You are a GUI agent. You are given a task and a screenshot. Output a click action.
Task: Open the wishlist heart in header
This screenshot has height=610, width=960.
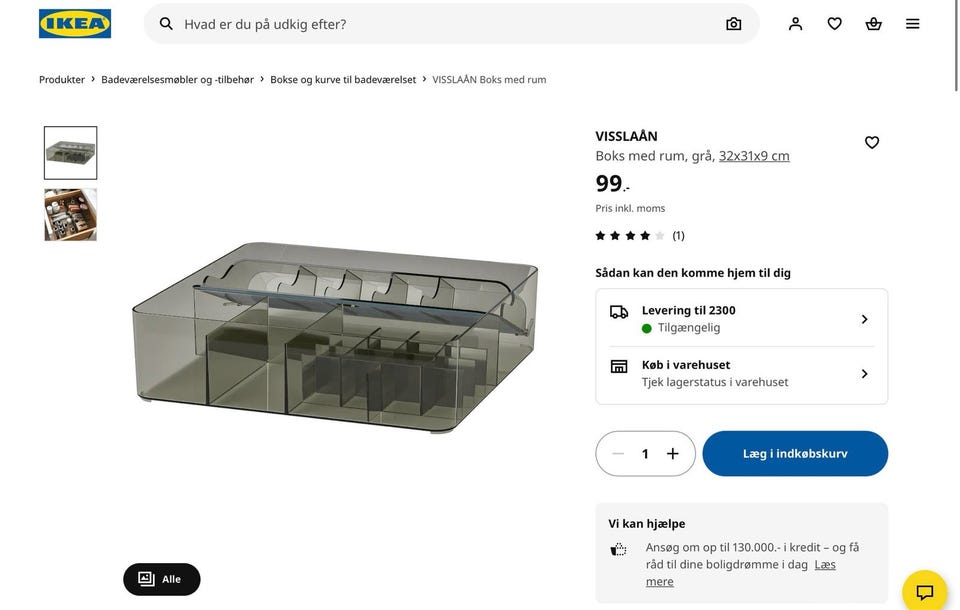click(x=834, y=24)
